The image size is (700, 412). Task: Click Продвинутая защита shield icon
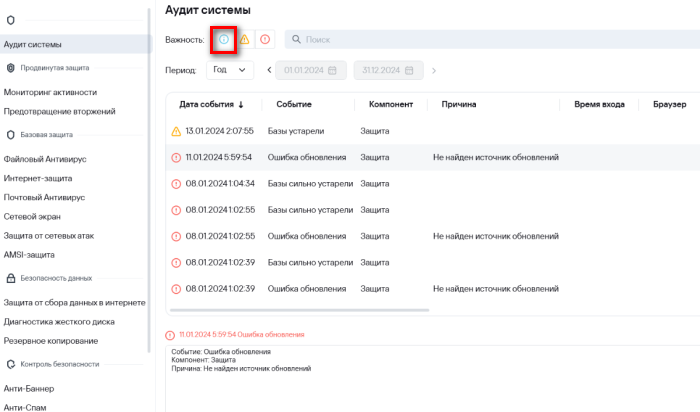(x=11, y=68)
